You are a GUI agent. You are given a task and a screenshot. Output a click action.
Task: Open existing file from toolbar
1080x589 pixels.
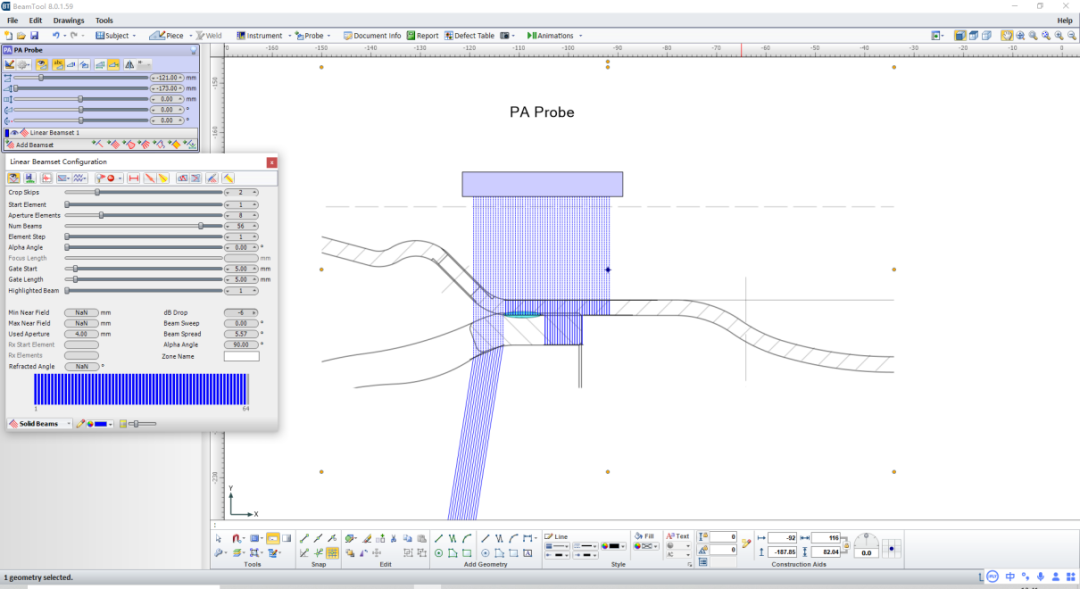(21, 35)
